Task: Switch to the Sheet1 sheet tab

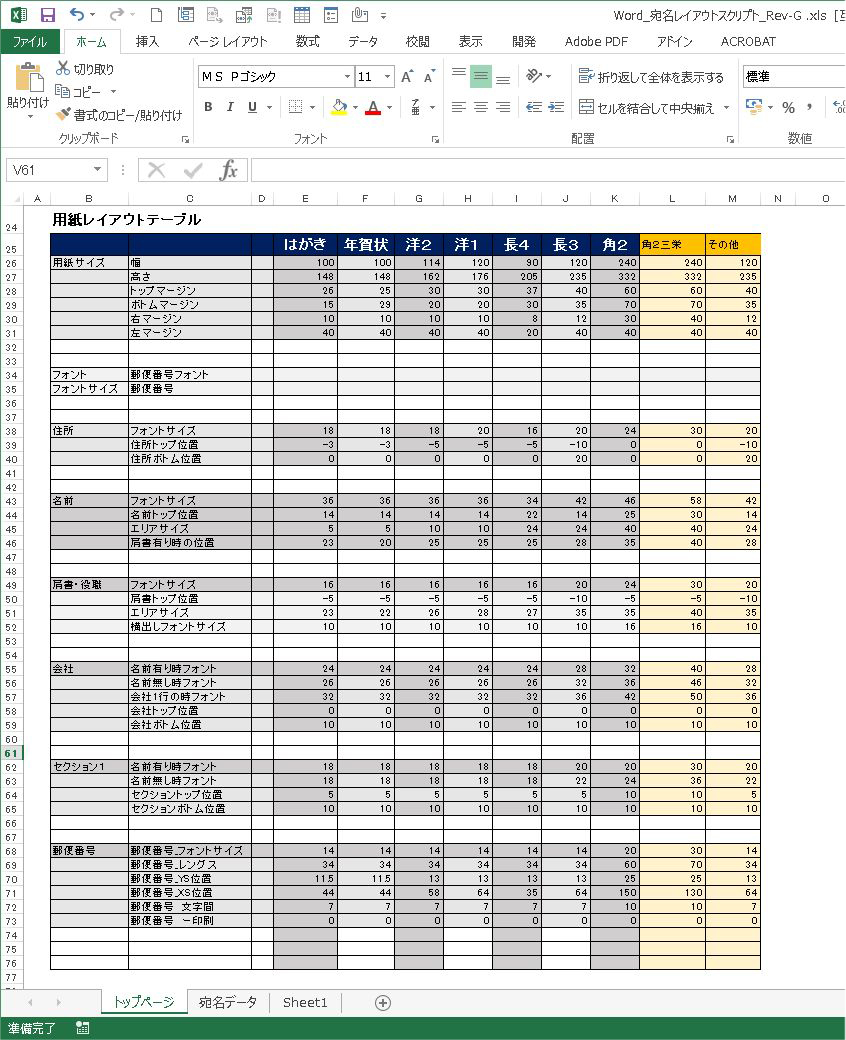Action: (305, 1002)
